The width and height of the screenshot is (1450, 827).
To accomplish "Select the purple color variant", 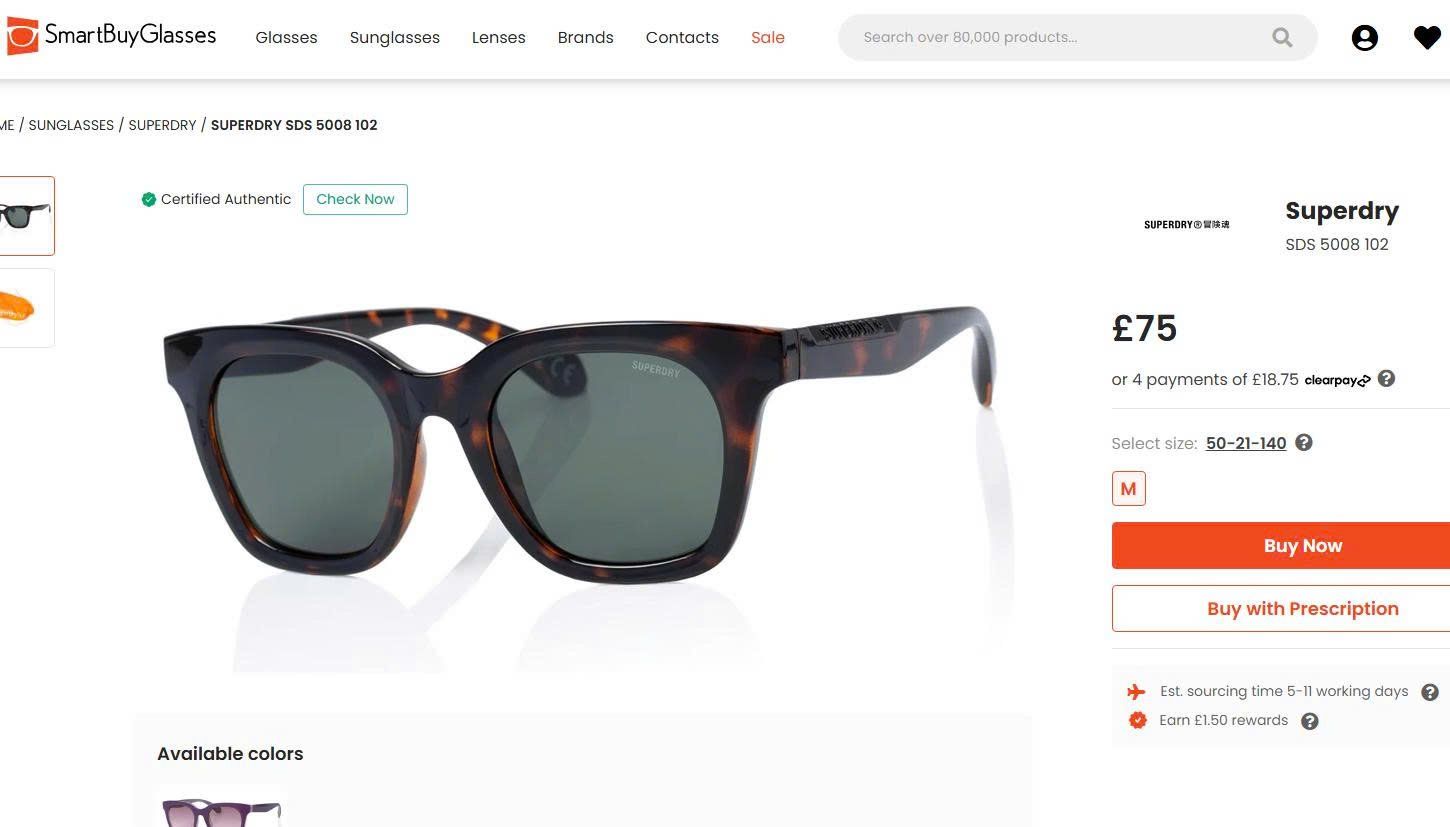I will (x=222, y=810).
